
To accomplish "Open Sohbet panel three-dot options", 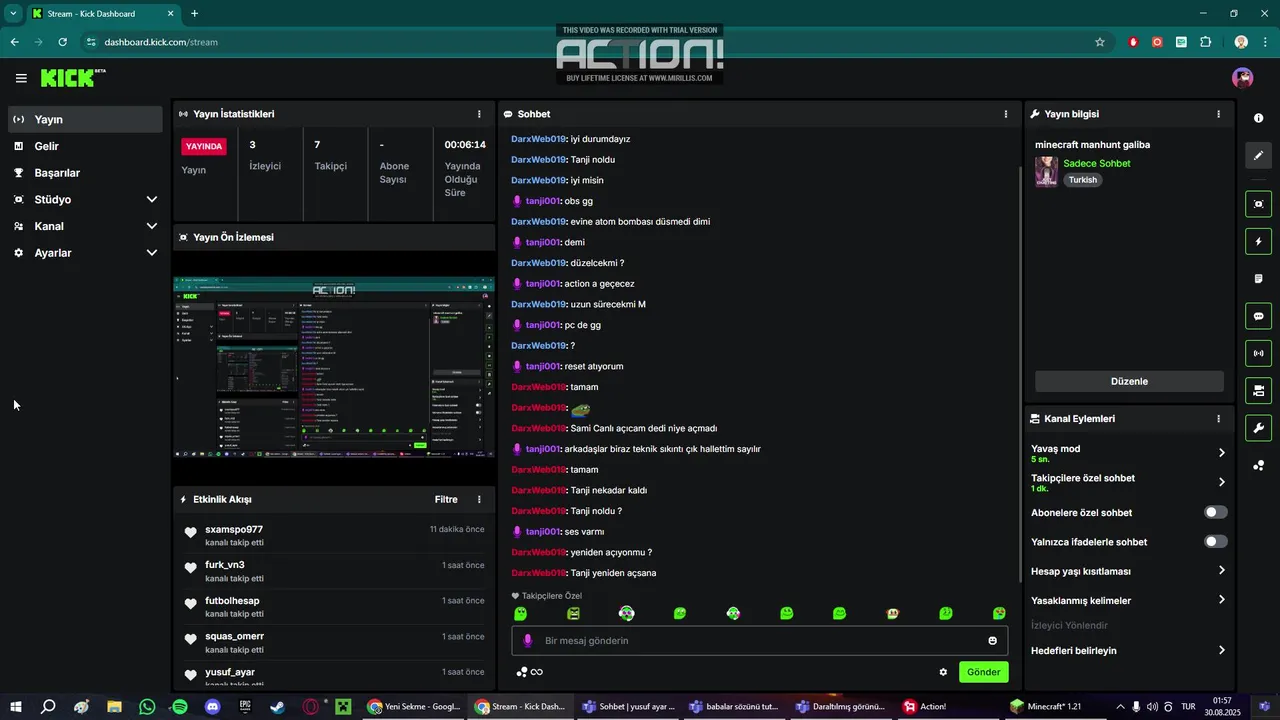I will pos(1006,114).
